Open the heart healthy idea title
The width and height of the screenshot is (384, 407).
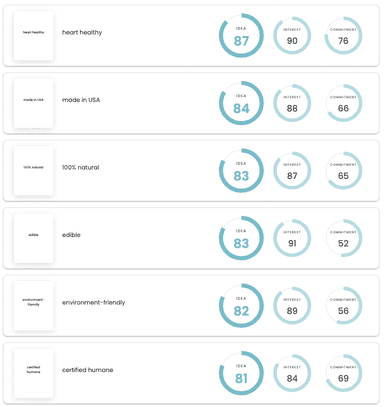[x=82, y=32]
